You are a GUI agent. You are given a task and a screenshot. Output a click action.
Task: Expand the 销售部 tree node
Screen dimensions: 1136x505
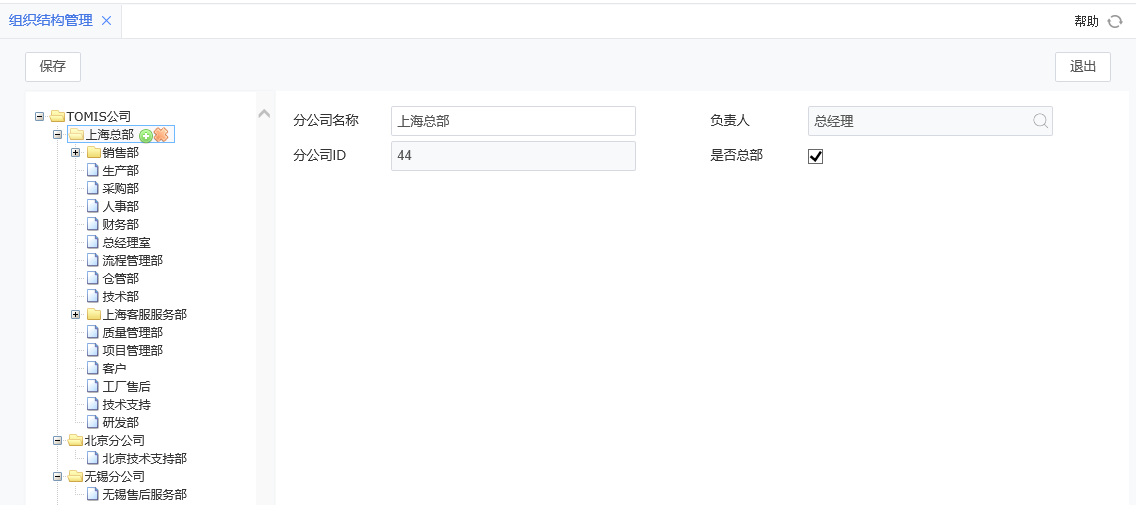click(75, 152)
